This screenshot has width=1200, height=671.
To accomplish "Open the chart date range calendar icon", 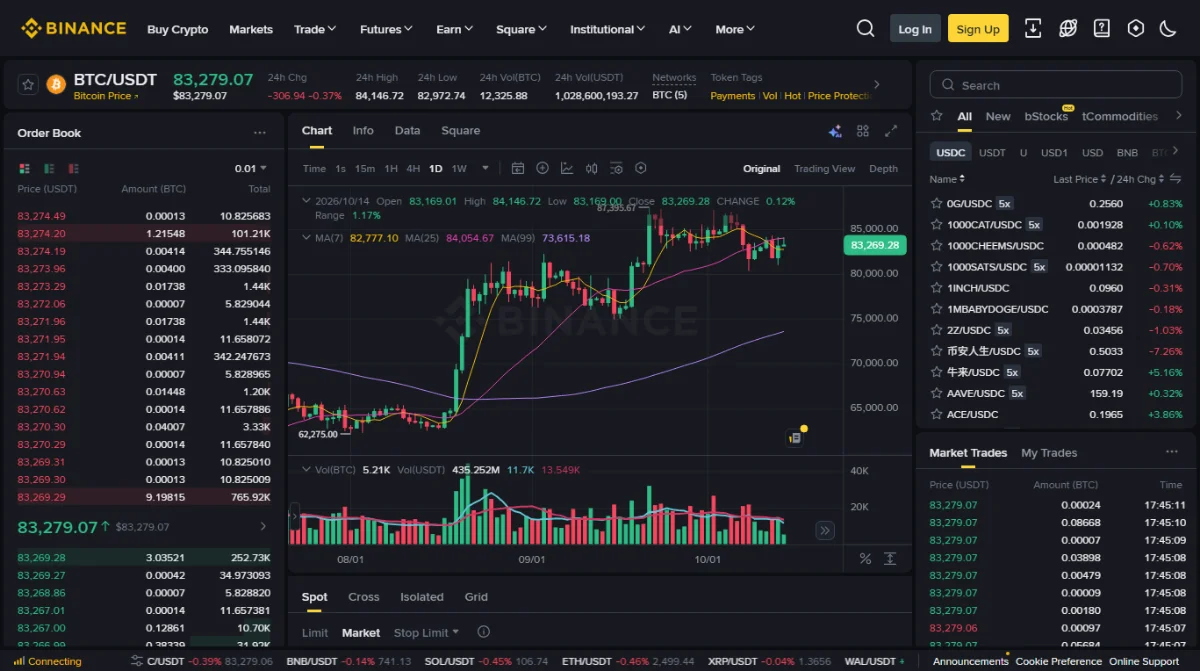I will coord(518,168).
